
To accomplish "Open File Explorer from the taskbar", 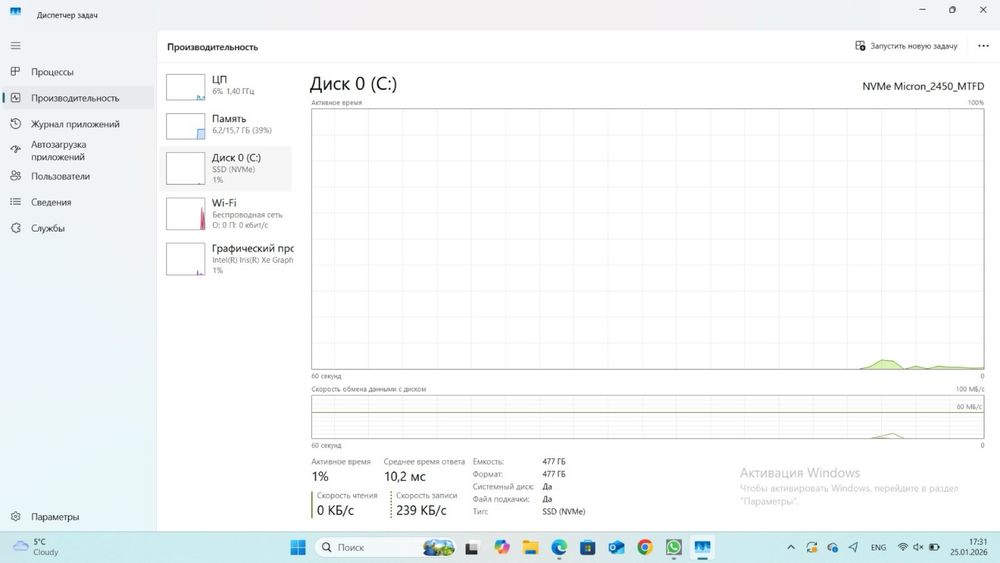I will coord(531,547).
